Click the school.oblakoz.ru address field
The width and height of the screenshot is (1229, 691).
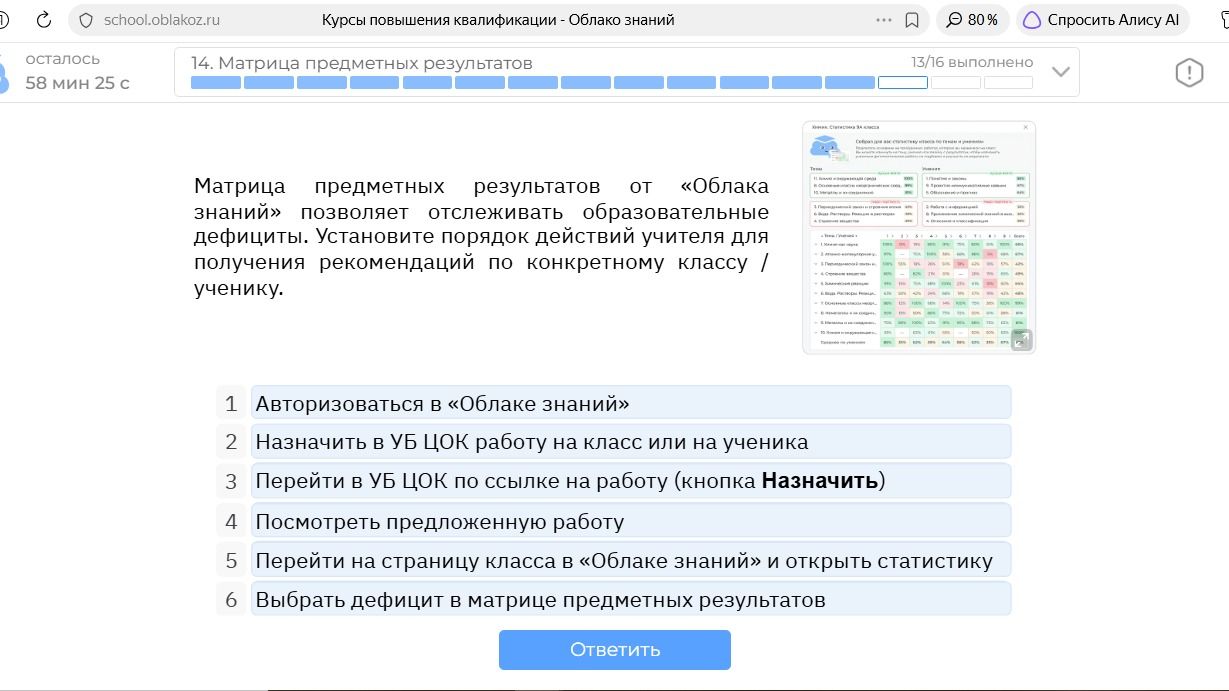coord(162,20)
